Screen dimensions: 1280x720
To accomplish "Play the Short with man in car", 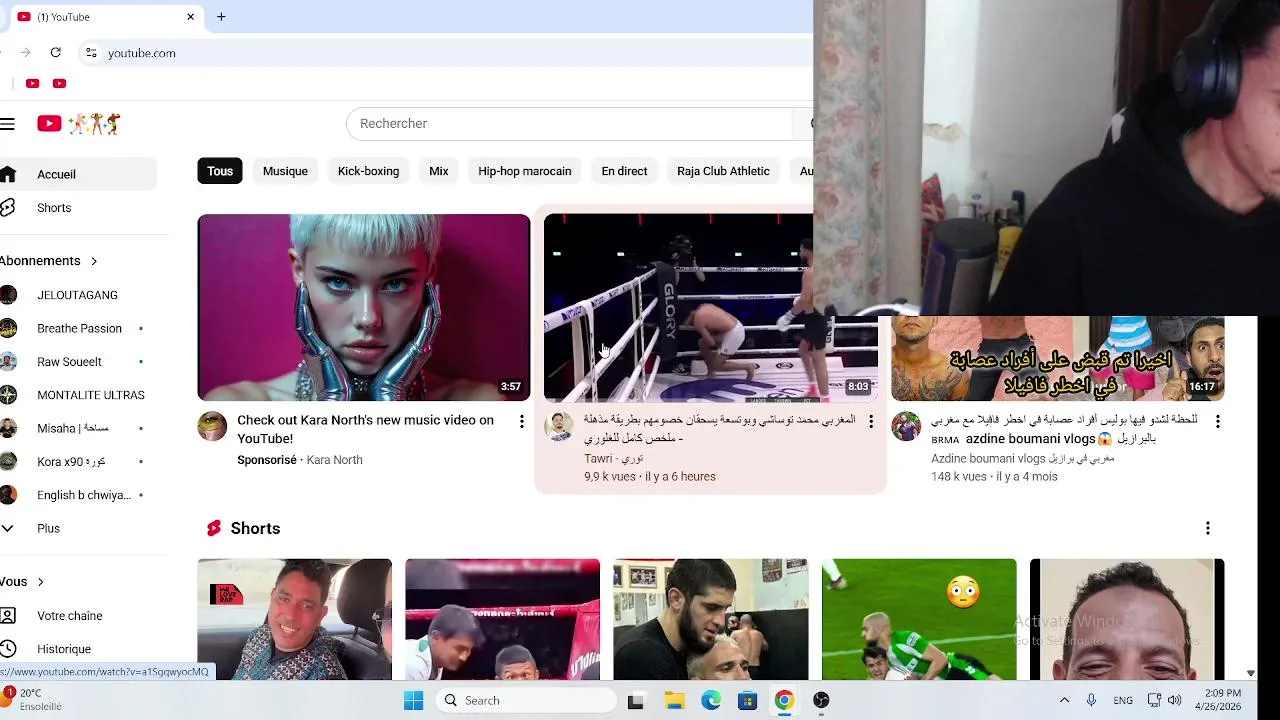I will [295, 619].
